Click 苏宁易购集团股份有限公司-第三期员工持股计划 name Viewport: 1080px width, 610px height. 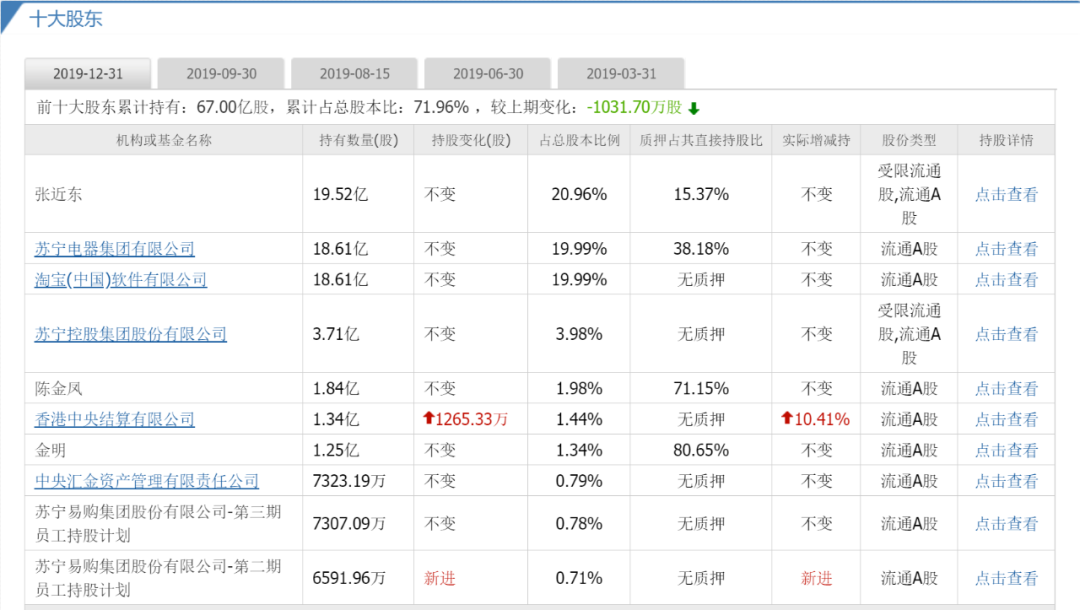click(x=158, y=523)
